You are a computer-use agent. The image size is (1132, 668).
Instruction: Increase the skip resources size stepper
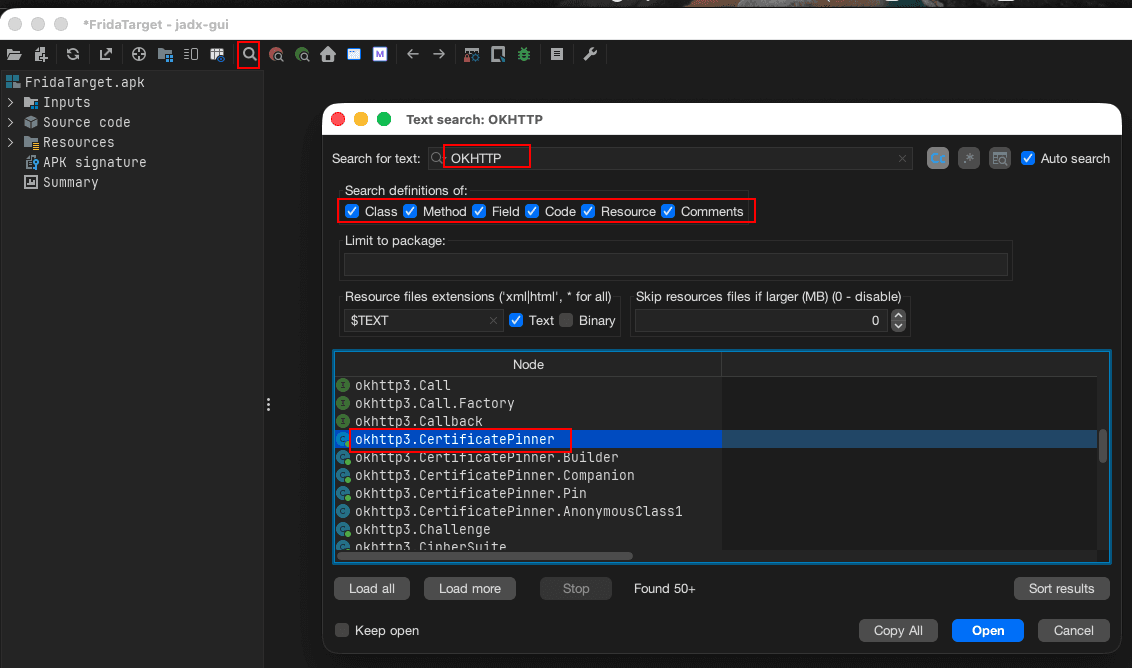(x=898, y=315)
